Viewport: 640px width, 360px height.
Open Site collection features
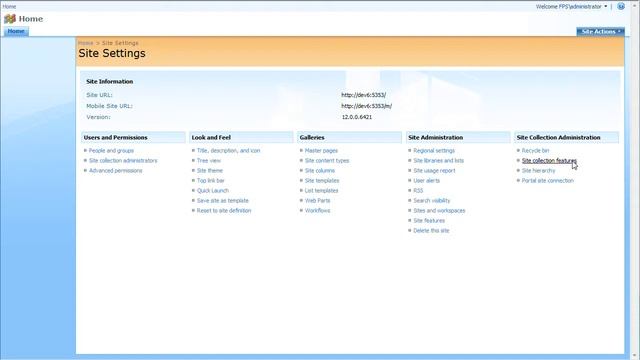549,160
